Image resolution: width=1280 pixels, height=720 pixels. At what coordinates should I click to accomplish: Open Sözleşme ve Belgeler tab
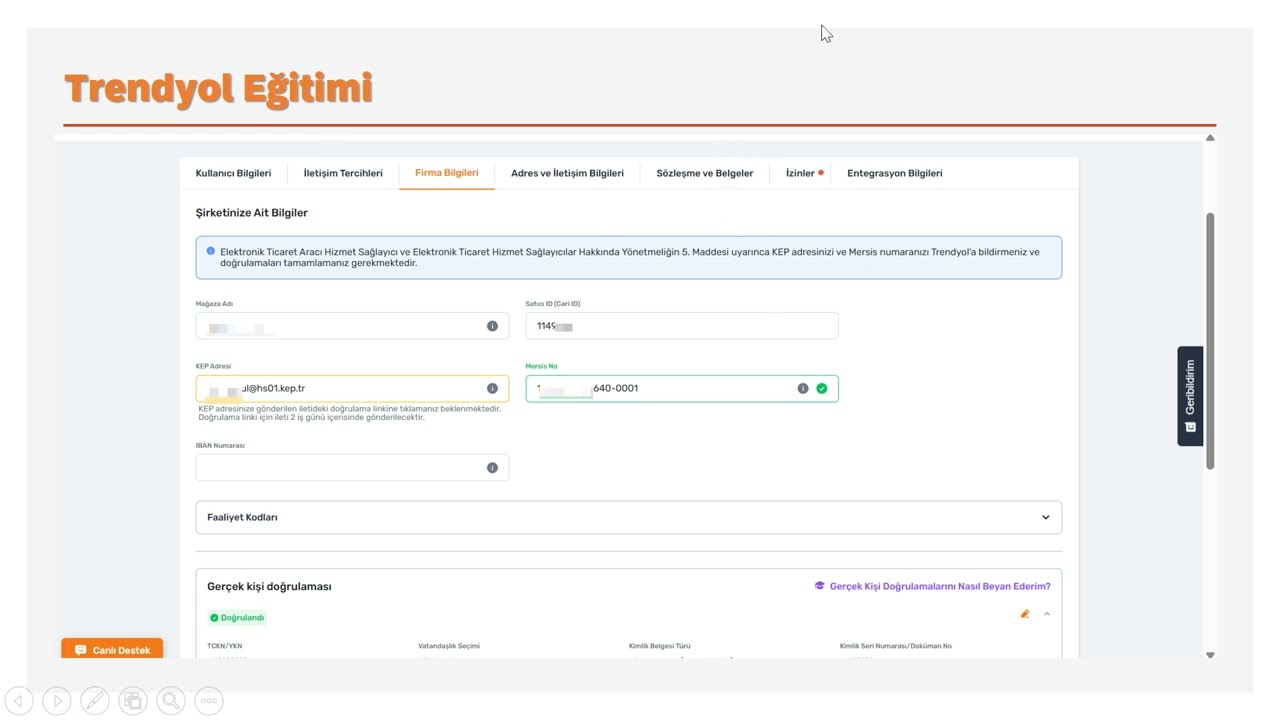tap(705, 173)
